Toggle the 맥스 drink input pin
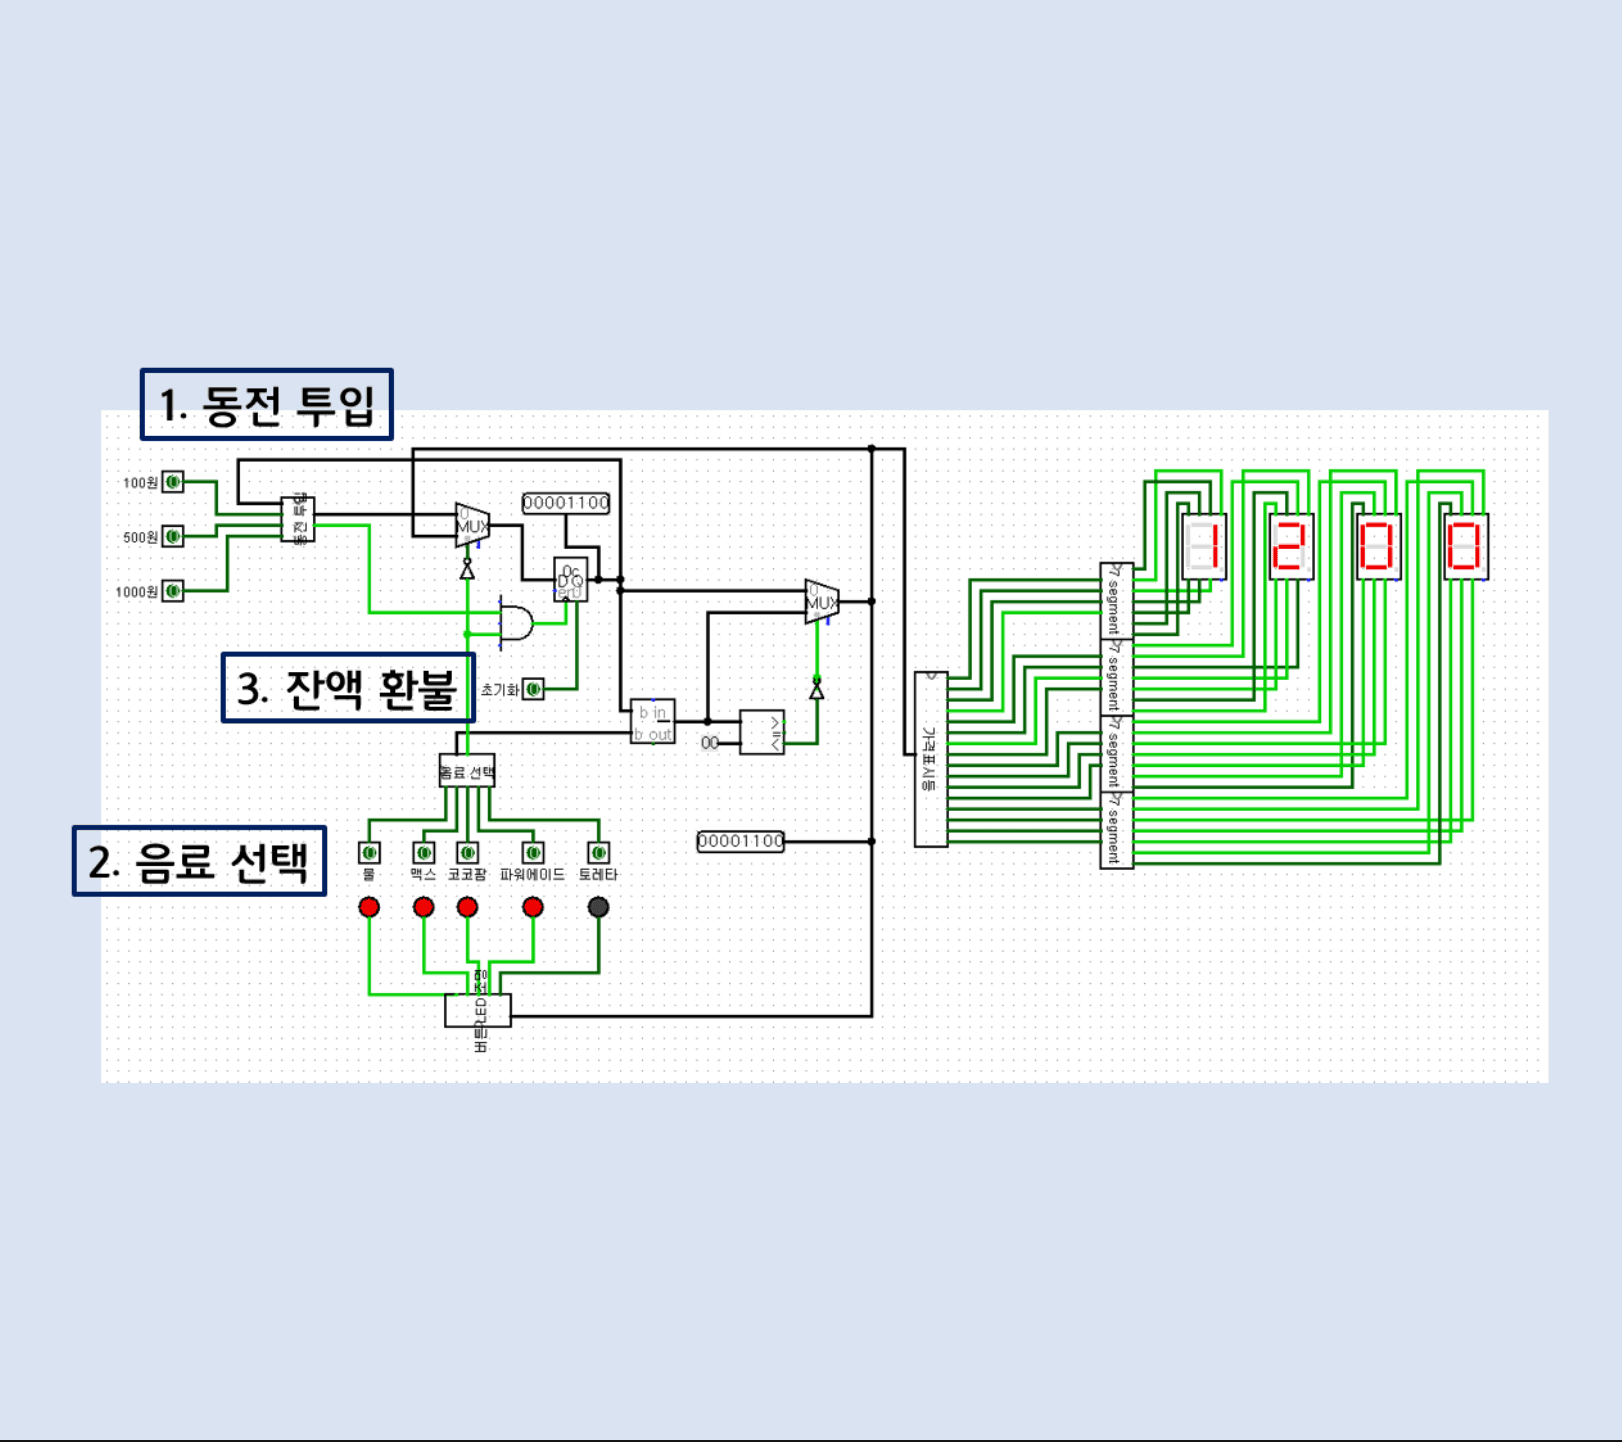 pyautogui.click(x=424, y=853)
